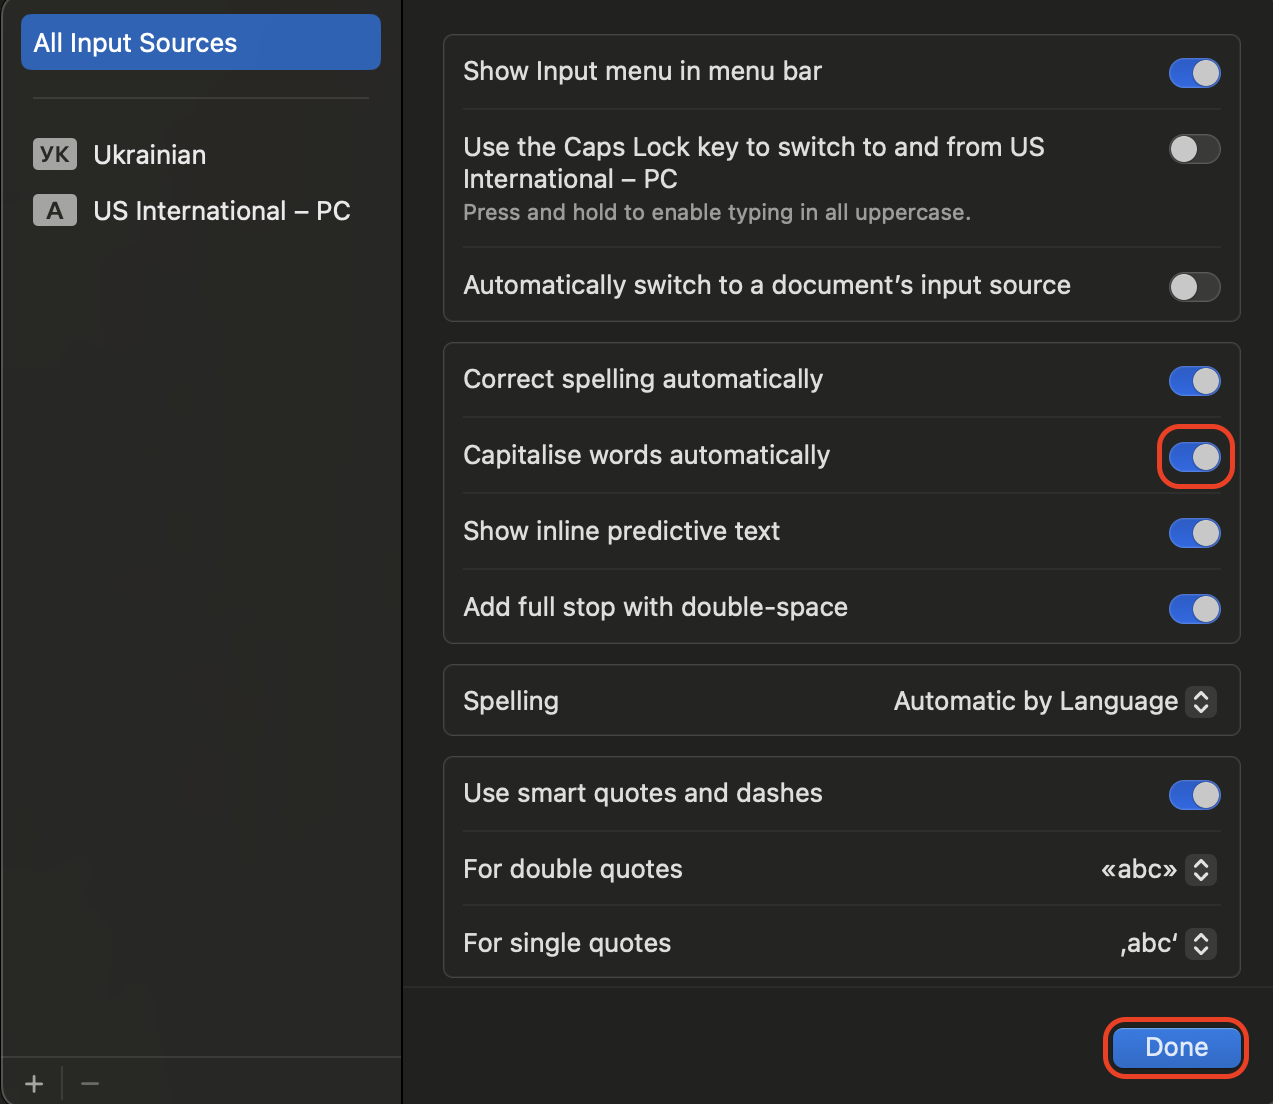Disable Add full stop with double-space
The image size is (1273, 1104).
click(x=1194, y=609)
